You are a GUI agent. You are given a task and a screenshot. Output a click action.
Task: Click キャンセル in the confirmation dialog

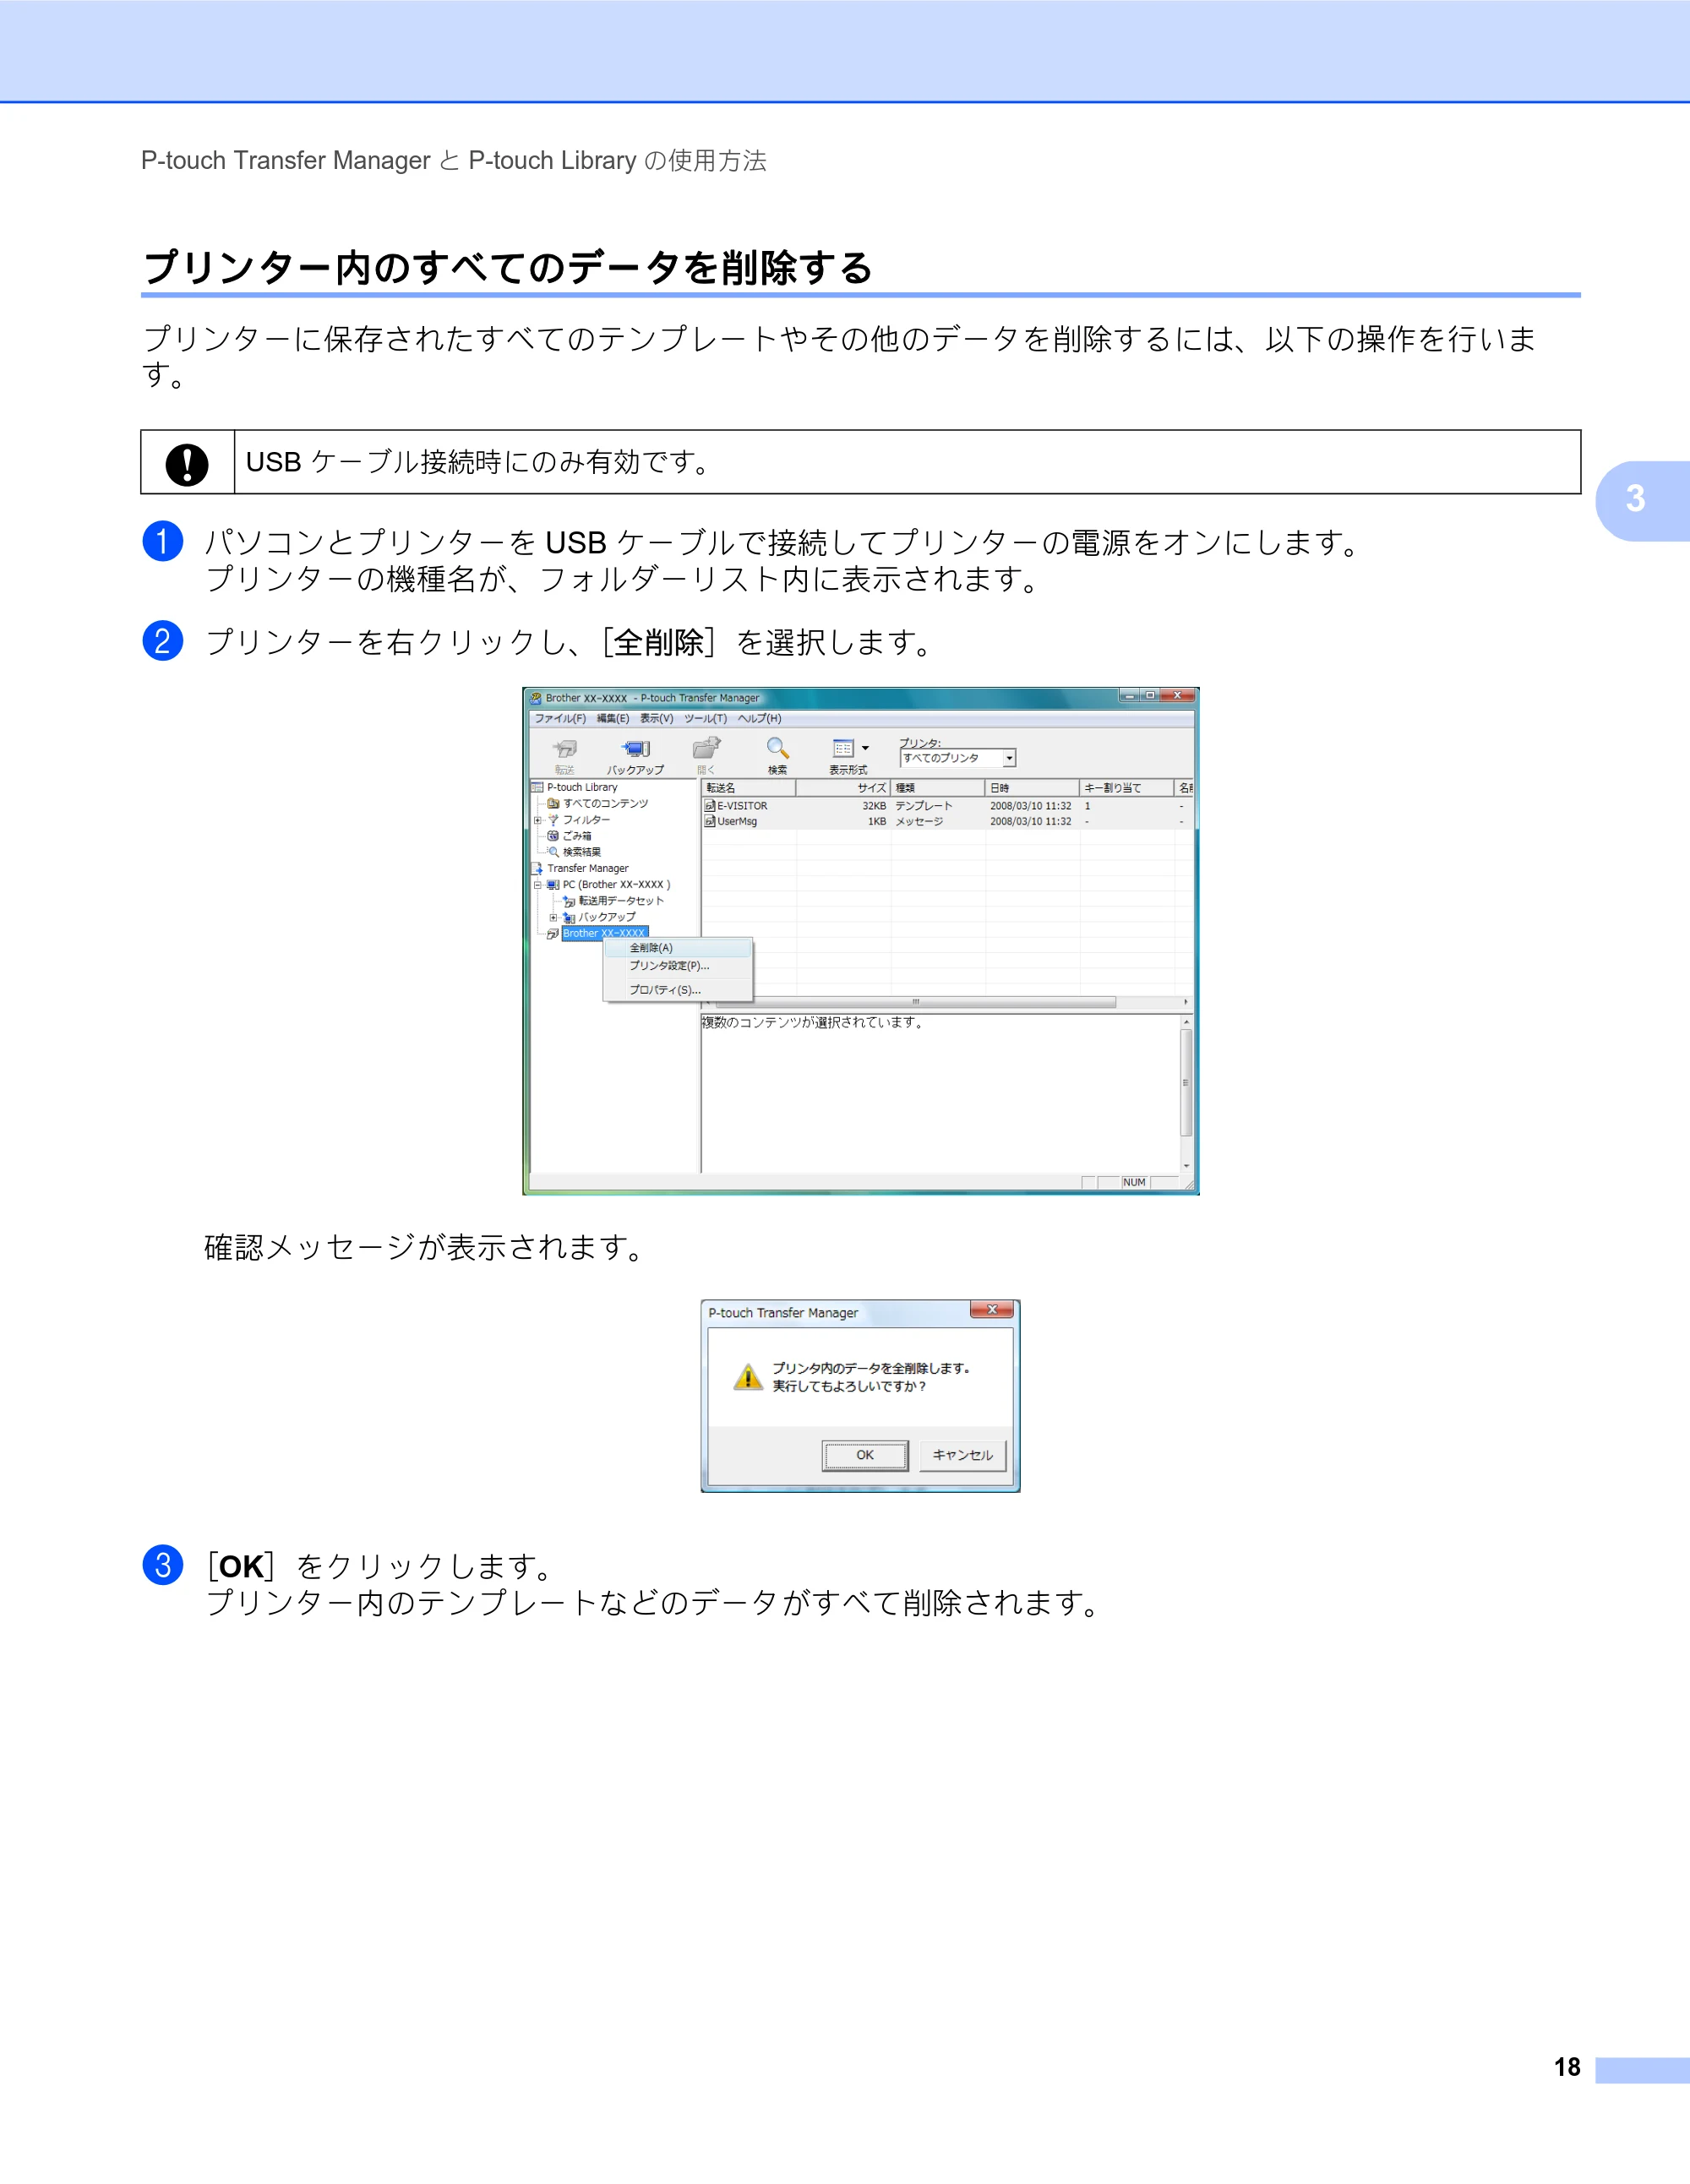963,1456
